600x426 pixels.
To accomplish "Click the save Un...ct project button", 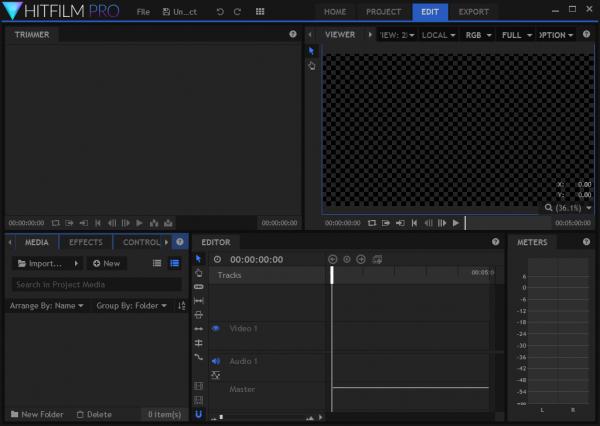I will click(179, 12).
